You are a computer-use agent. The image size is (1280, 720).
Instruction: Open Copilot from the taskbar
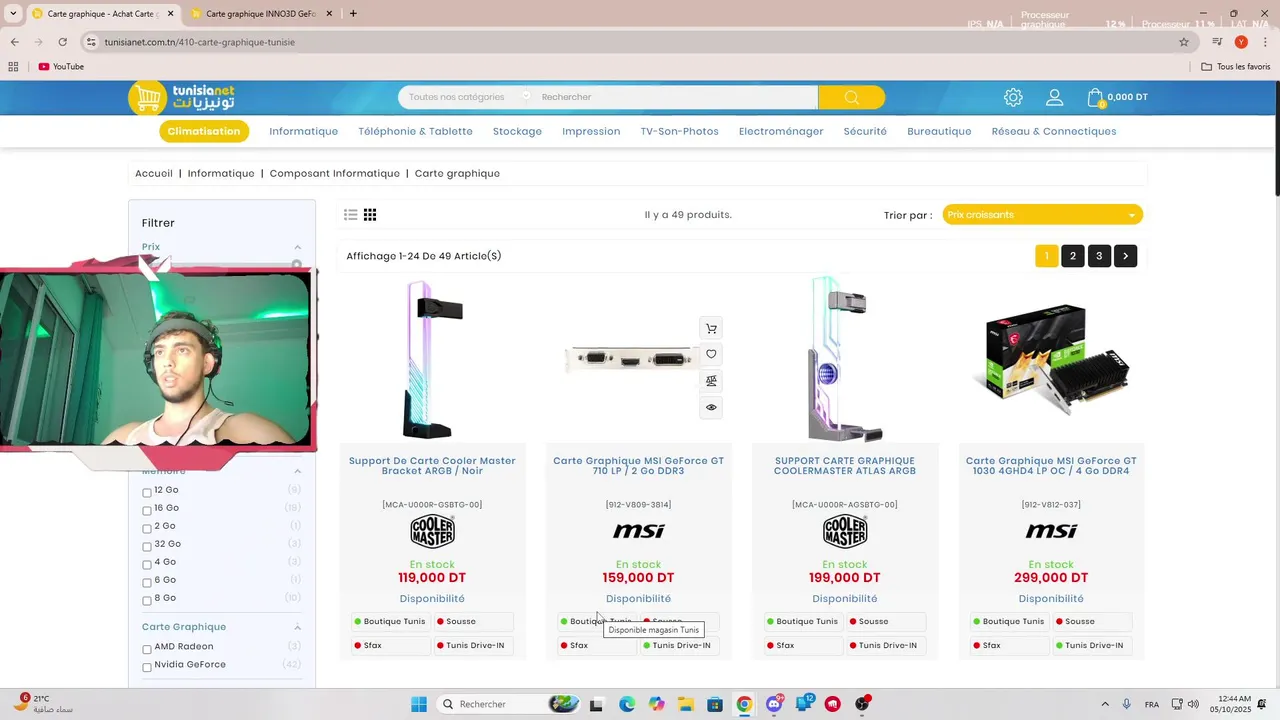pyautogui.click(x=656, y=704)
